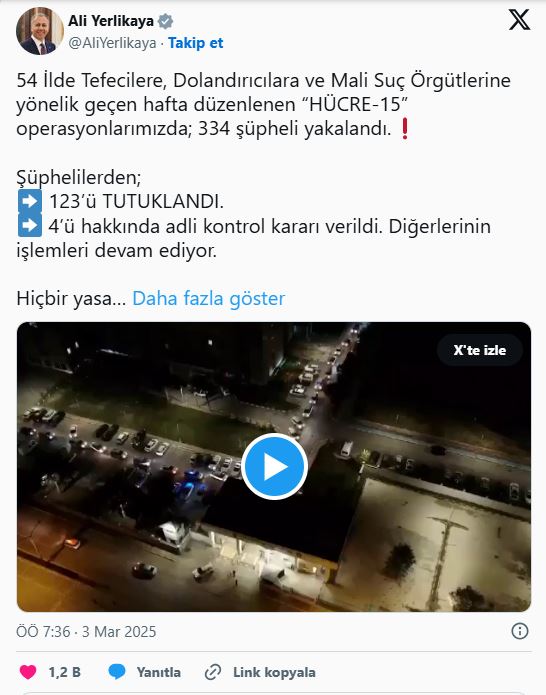Click the chain link copy icon

(x=213, y=672)
